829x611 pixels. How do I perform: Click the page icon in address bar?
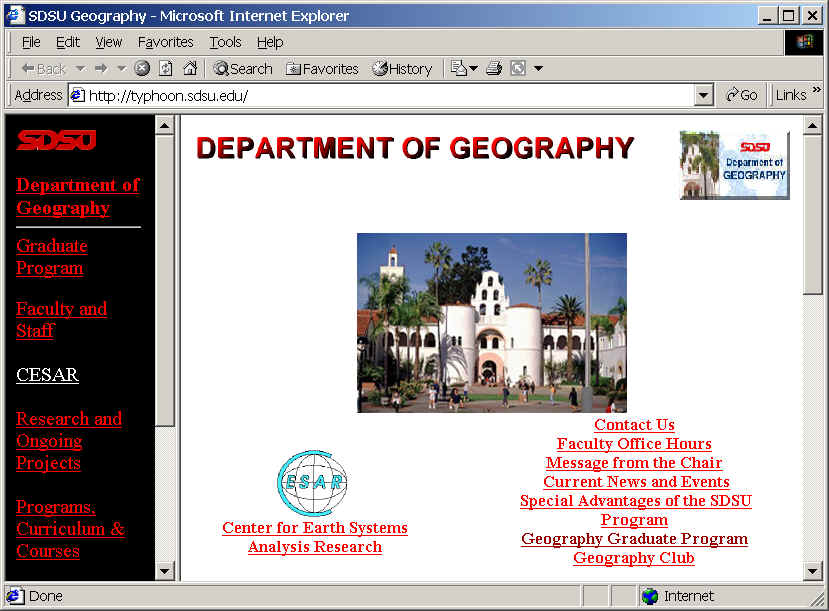pyautogui.click(x=78, y=96)
